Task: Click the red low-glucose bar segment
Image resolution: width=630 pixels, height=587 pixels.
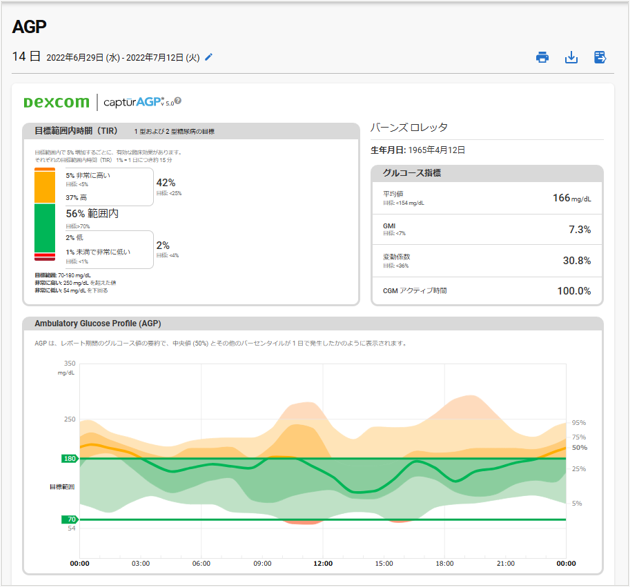Action: pyautogui.click(x=45, y=257)
